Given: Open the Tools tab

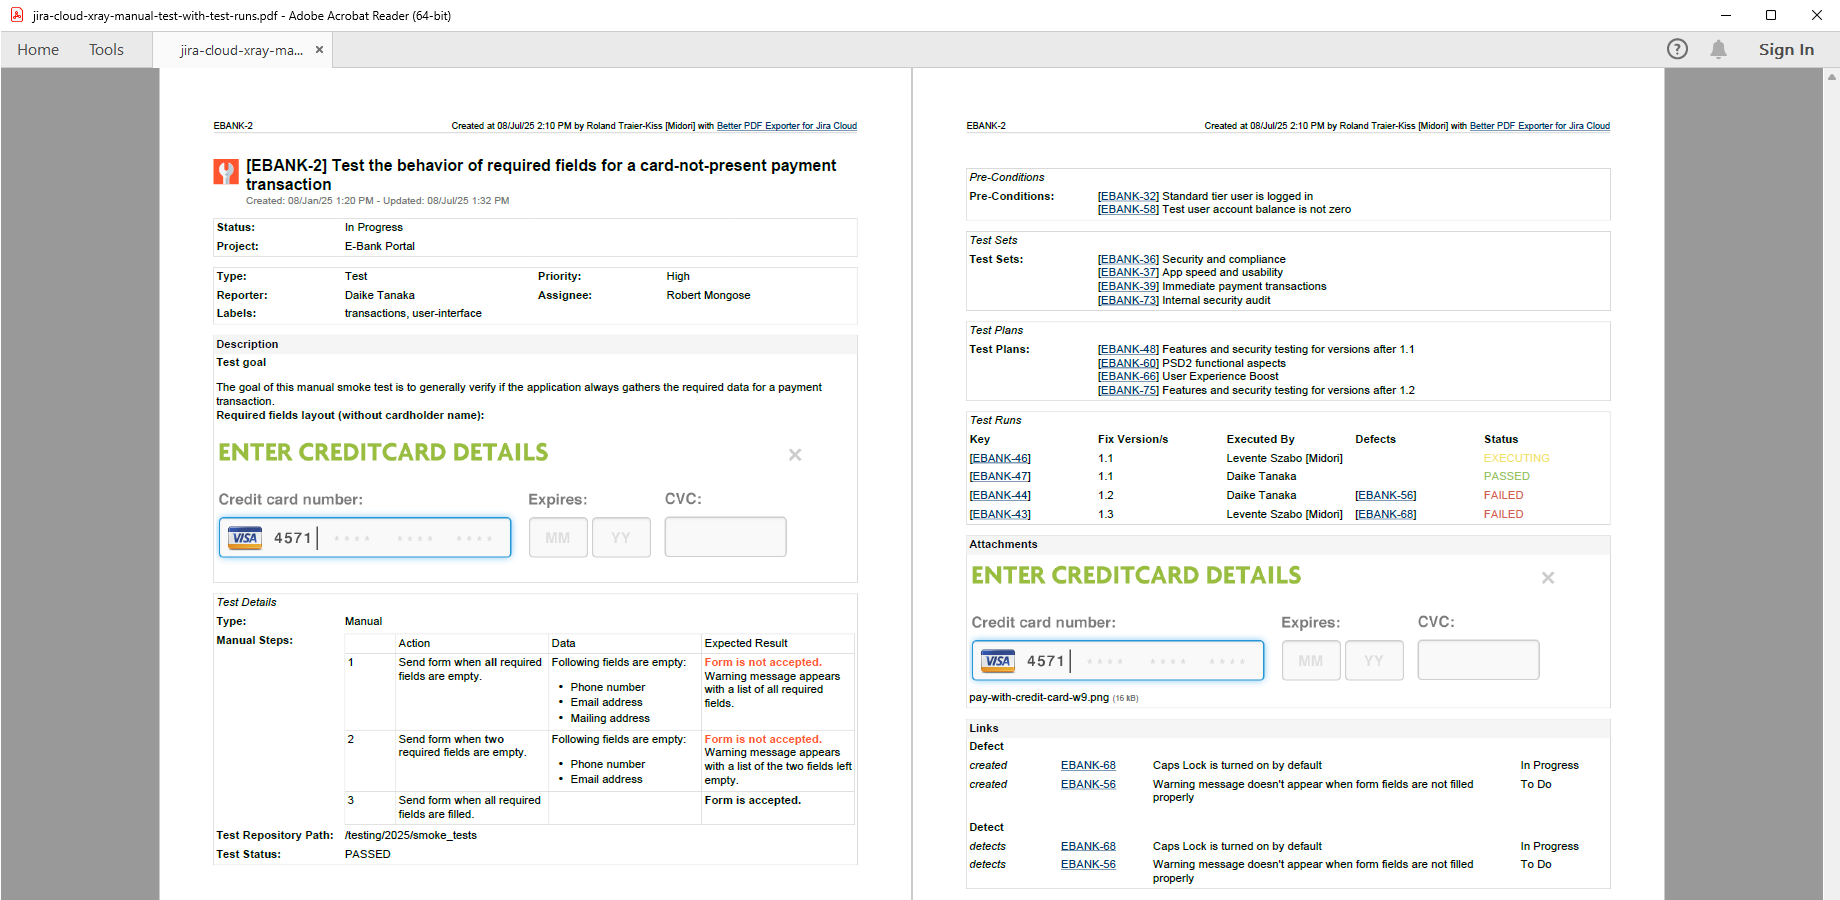Looking at the screenshot, I should 106,49.
